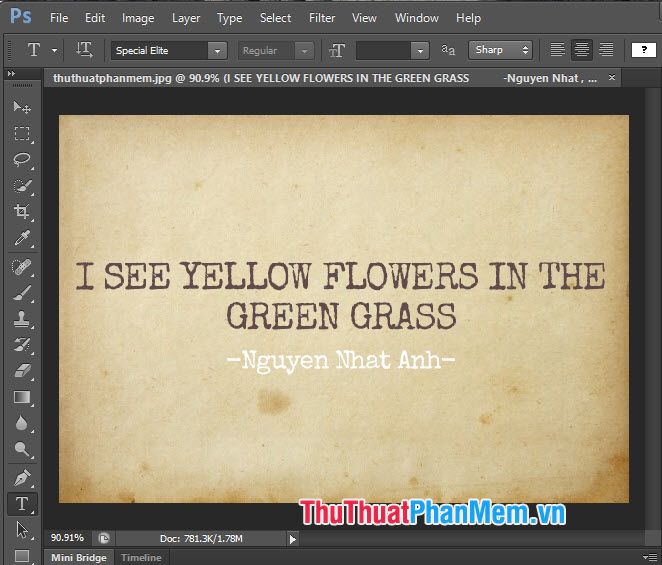Open status bar info arrow menu
Screen dimensions: 662x565
click(293, 539)
